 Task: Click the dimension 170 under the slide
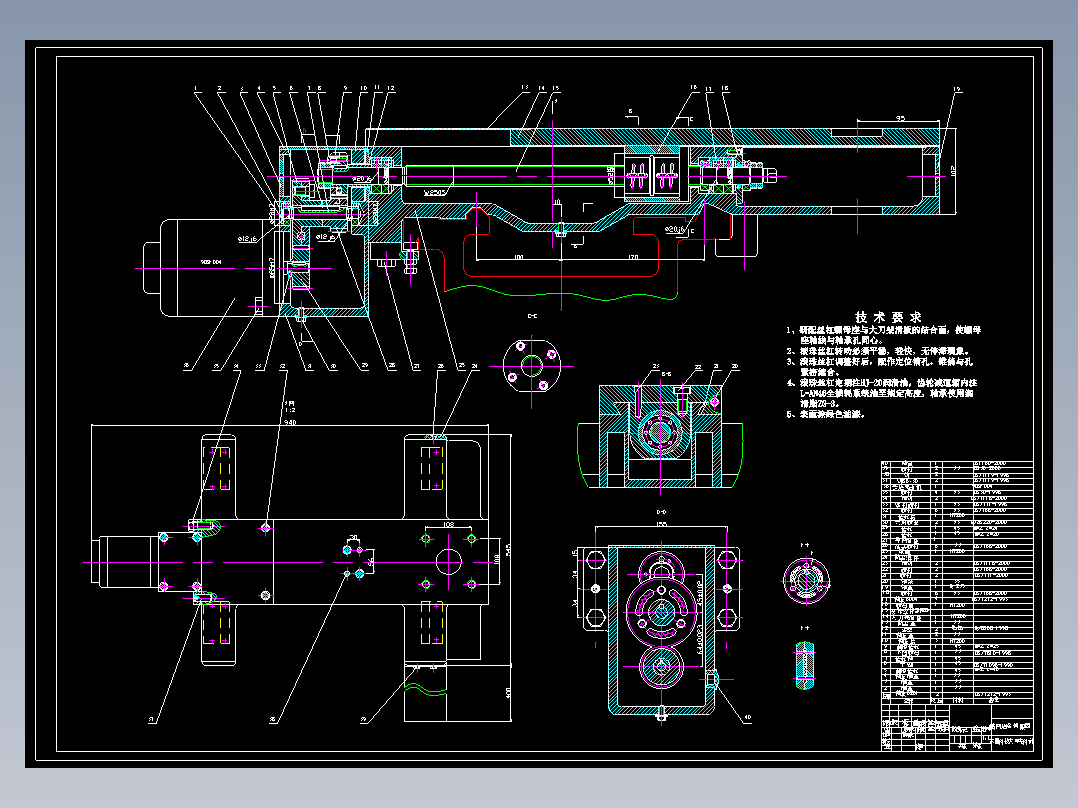[x=633, y=257]
